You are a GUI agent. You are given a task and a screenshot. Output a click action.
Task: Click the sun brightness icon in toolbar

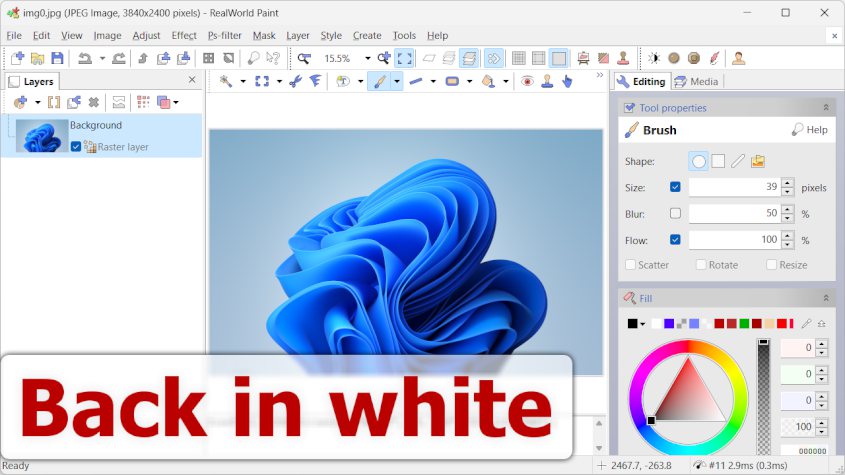654,58
